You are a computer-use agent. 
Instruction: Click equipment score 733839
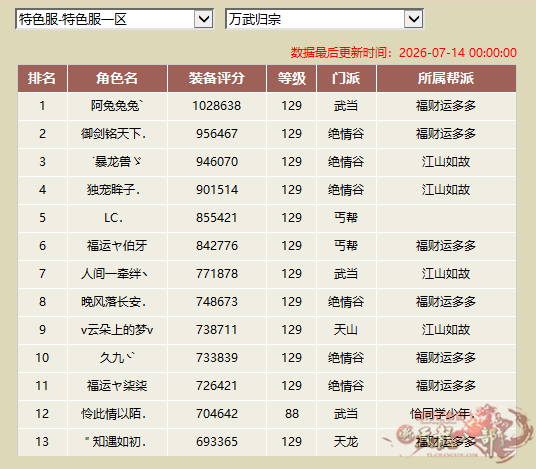tap(216, 358)
